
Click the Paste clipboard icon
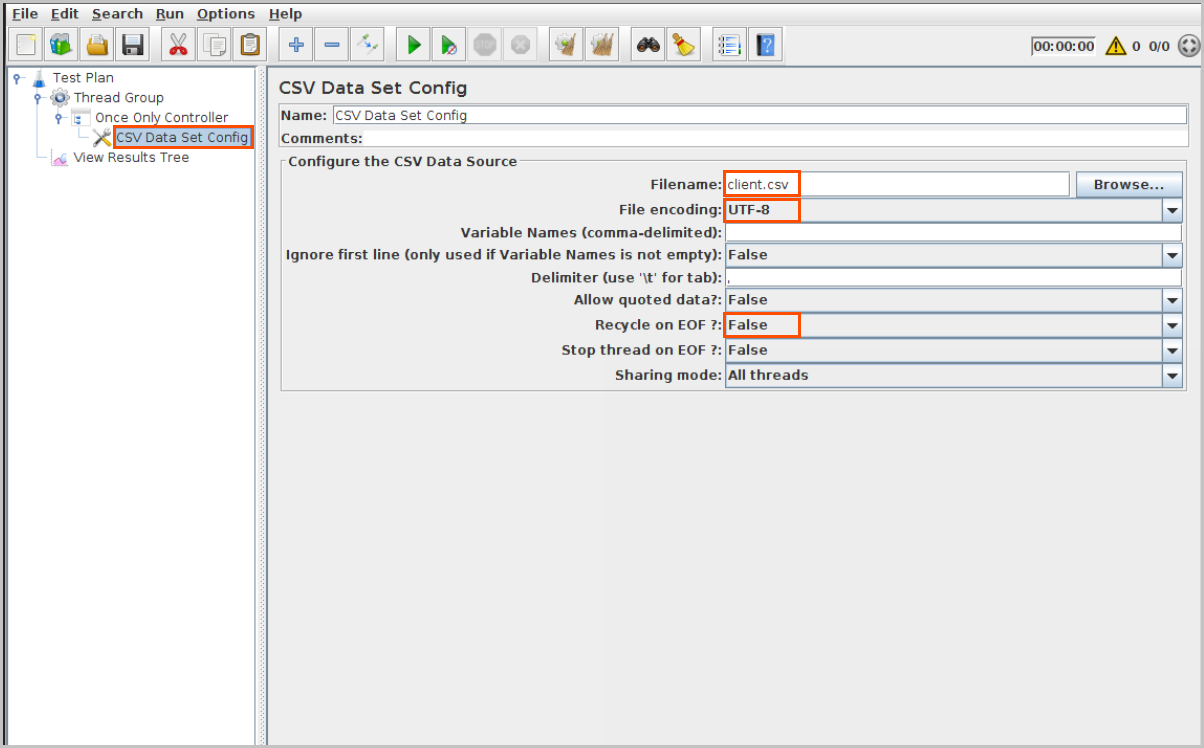pyautogui.click(x=249, y=45)
